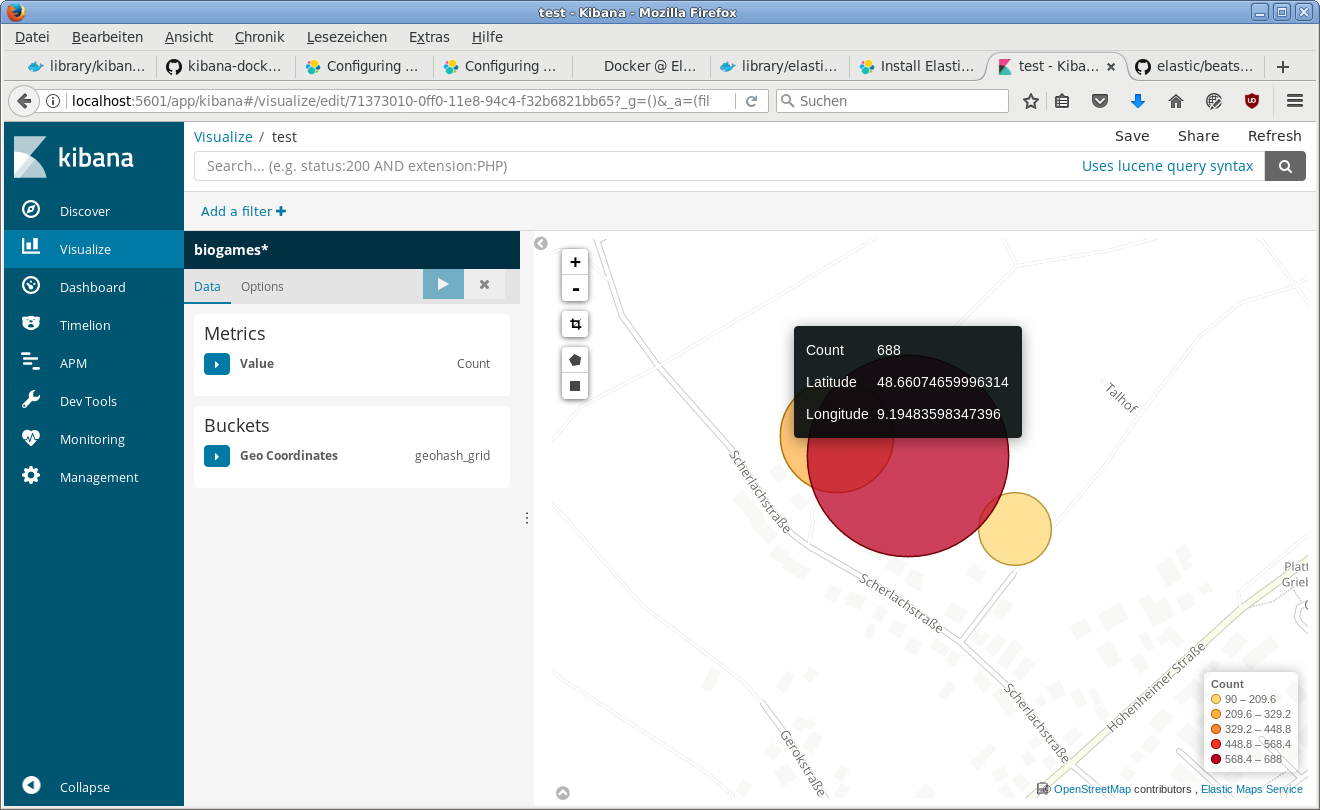Click the Add a filter link
The height and width of the screenshot is (810, 1320).
coord(243,211)
